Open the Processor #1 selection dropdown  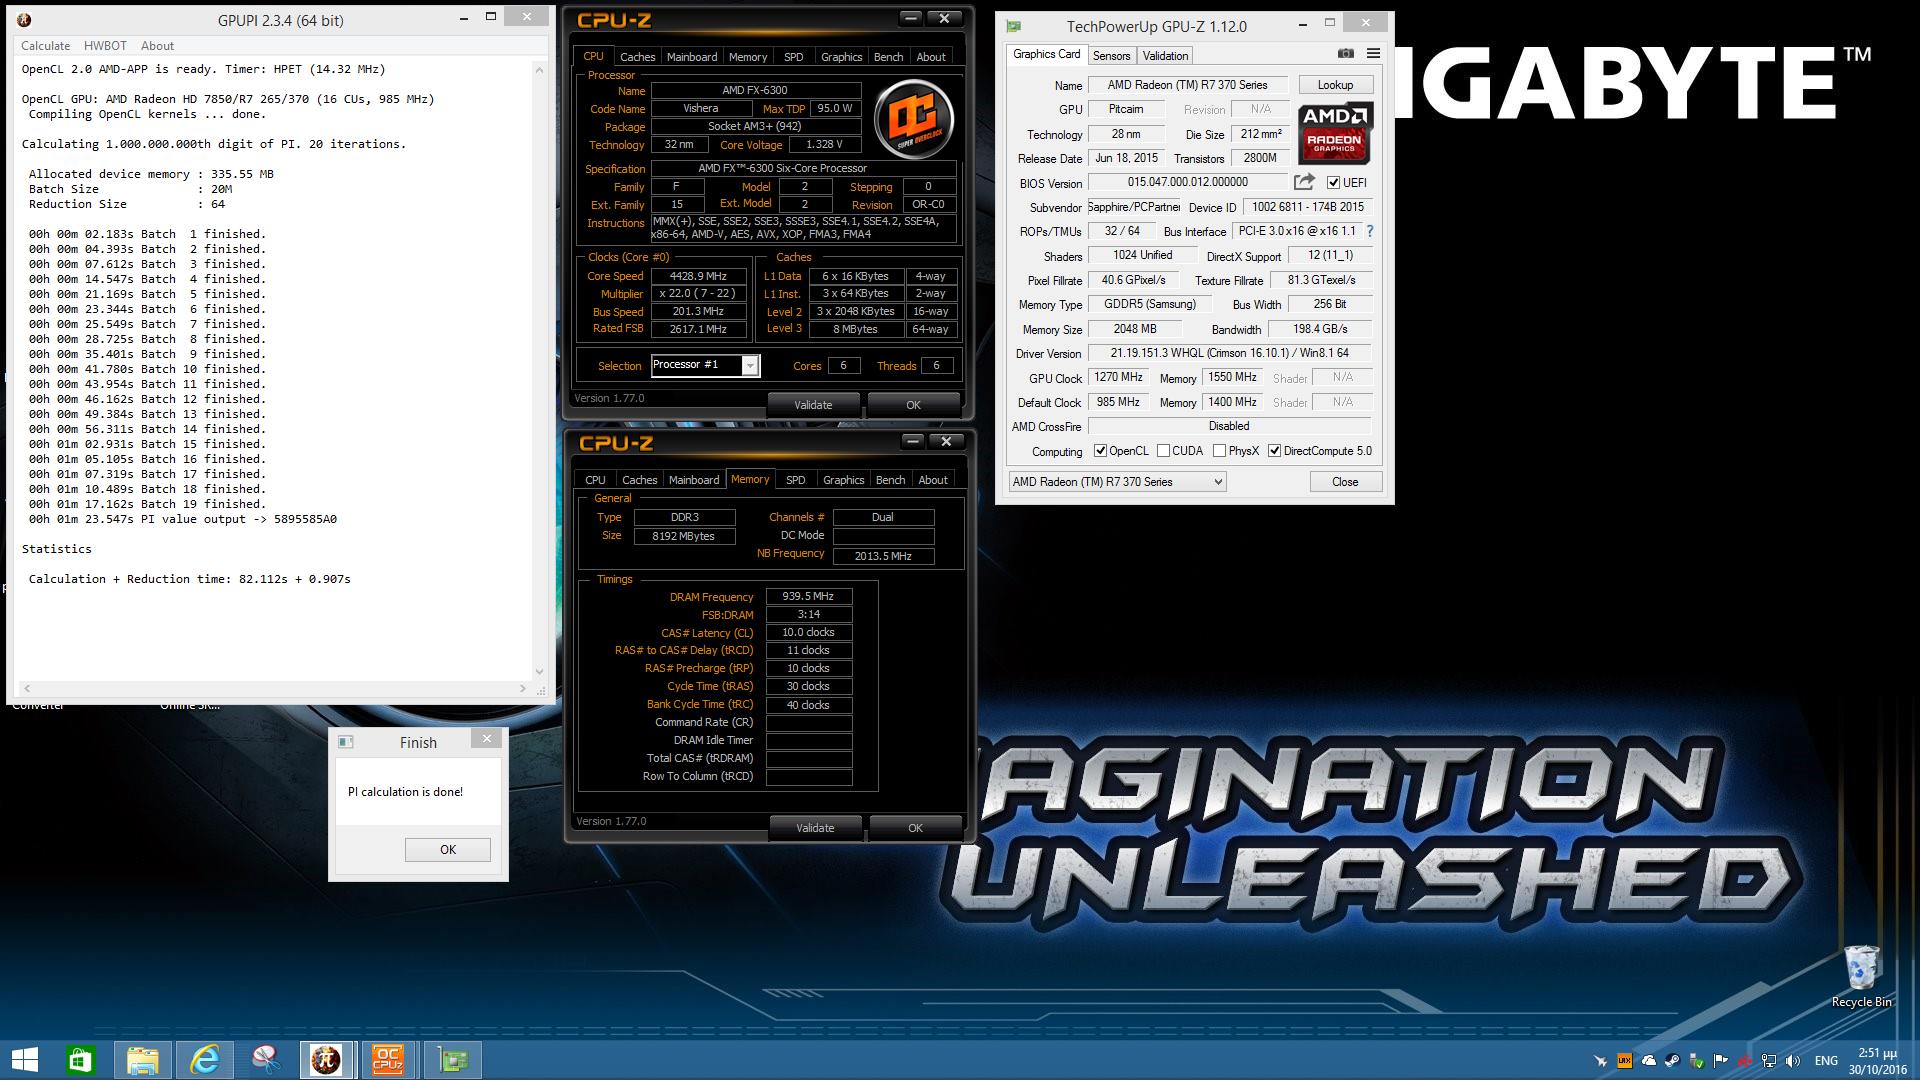tap(706, 365)
